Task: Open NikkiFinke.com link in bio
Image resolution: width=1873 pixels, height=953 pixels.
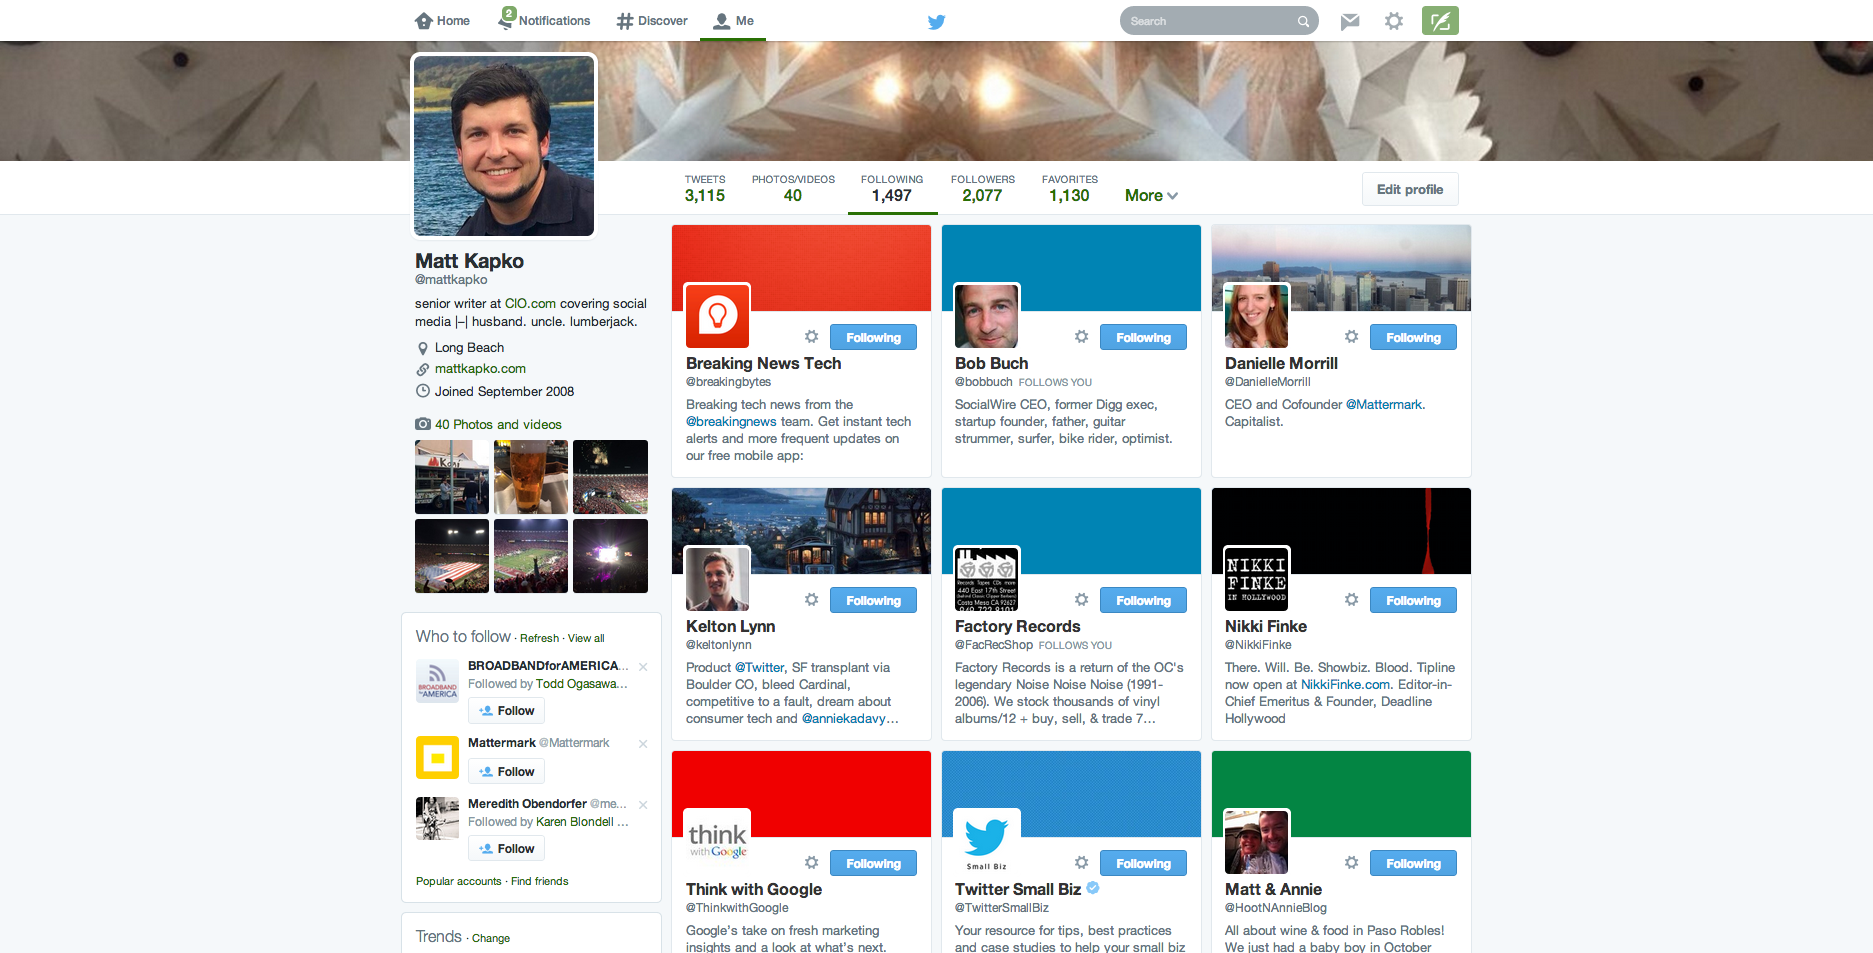Action: point(1345,685)
